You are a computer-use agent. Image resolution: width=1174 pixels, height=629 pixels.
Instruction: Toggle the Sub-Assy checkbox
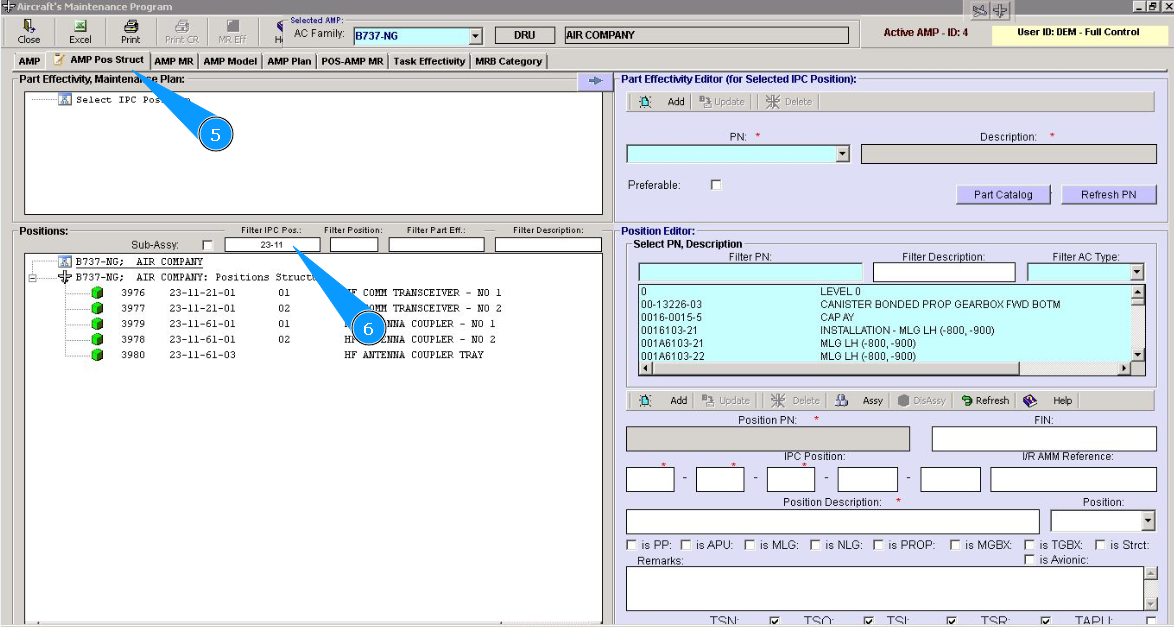pos(207,245)
